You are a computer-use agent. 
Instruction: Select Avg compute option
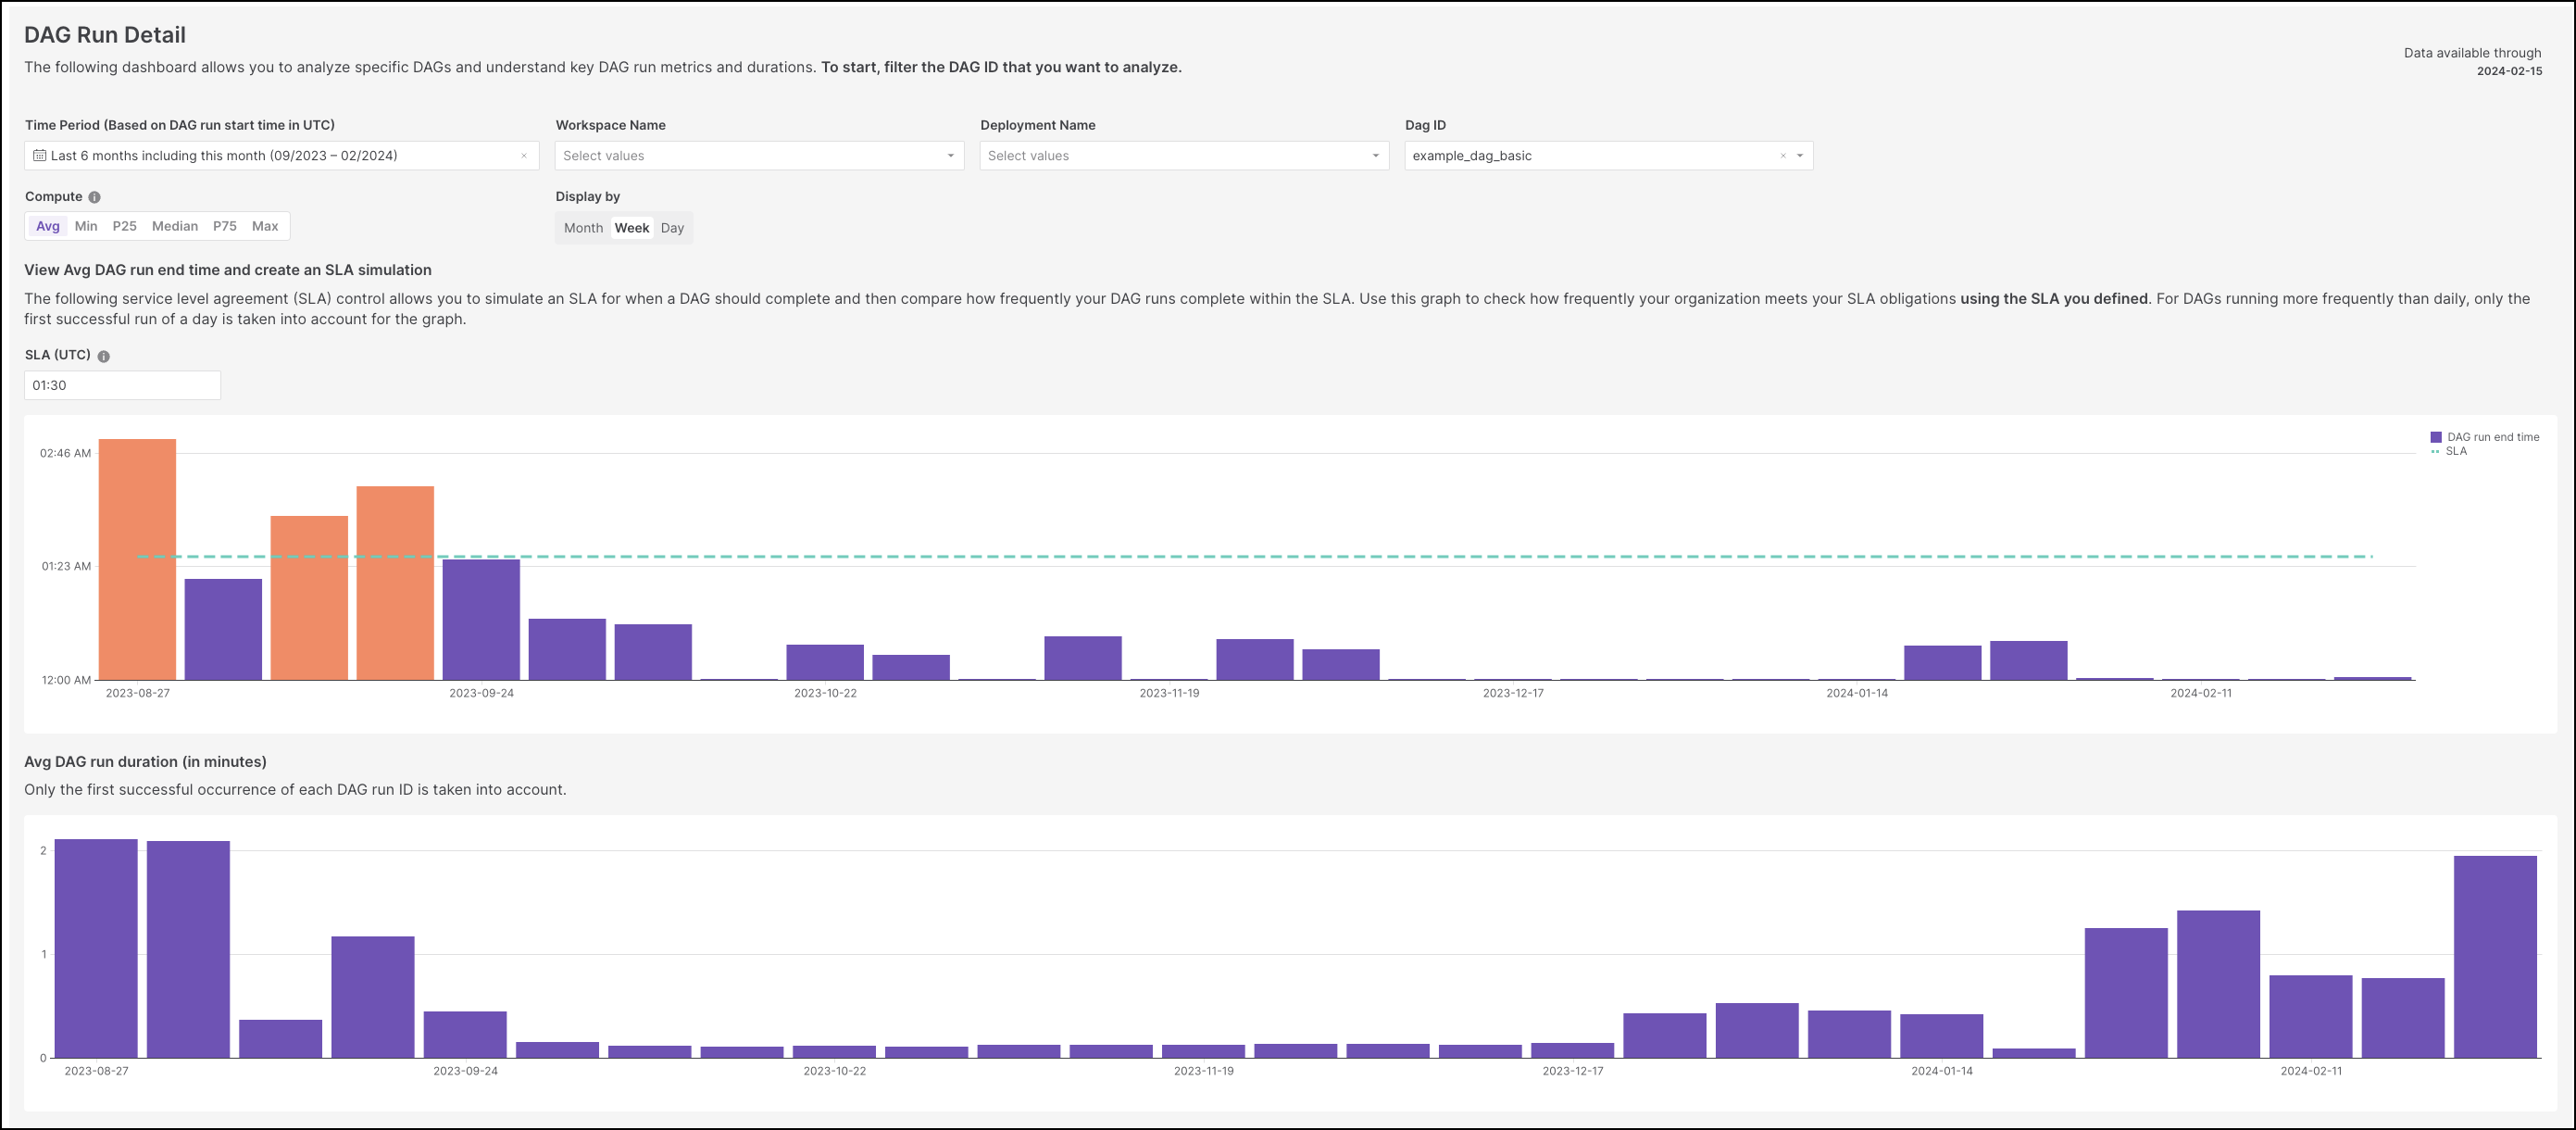tap(48, 226)
